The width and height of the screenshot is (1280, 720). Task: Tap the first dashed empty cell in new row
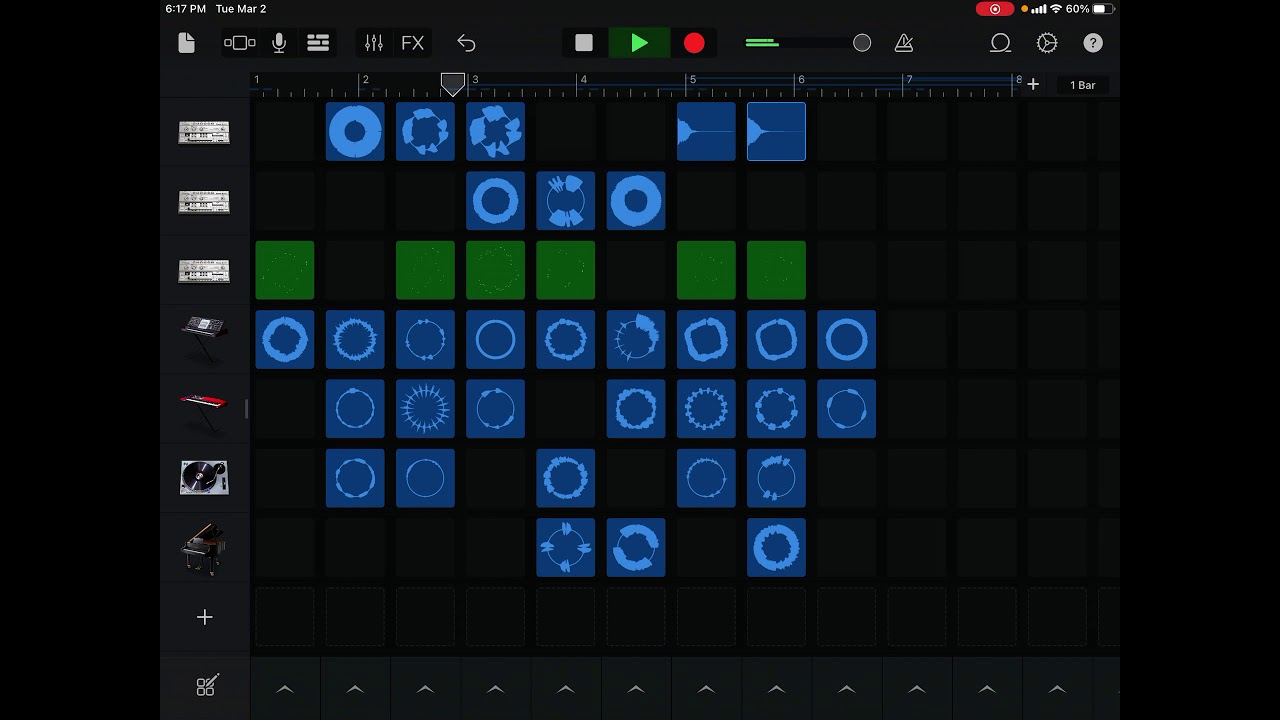(285, 617)
